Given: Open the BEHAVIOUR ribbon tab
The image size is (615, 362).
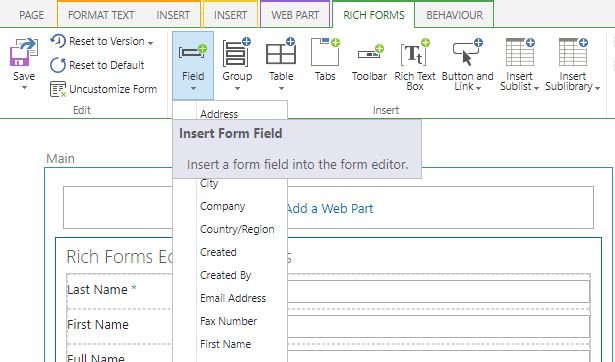Looking at the screenshot, I should click(455, 15).
